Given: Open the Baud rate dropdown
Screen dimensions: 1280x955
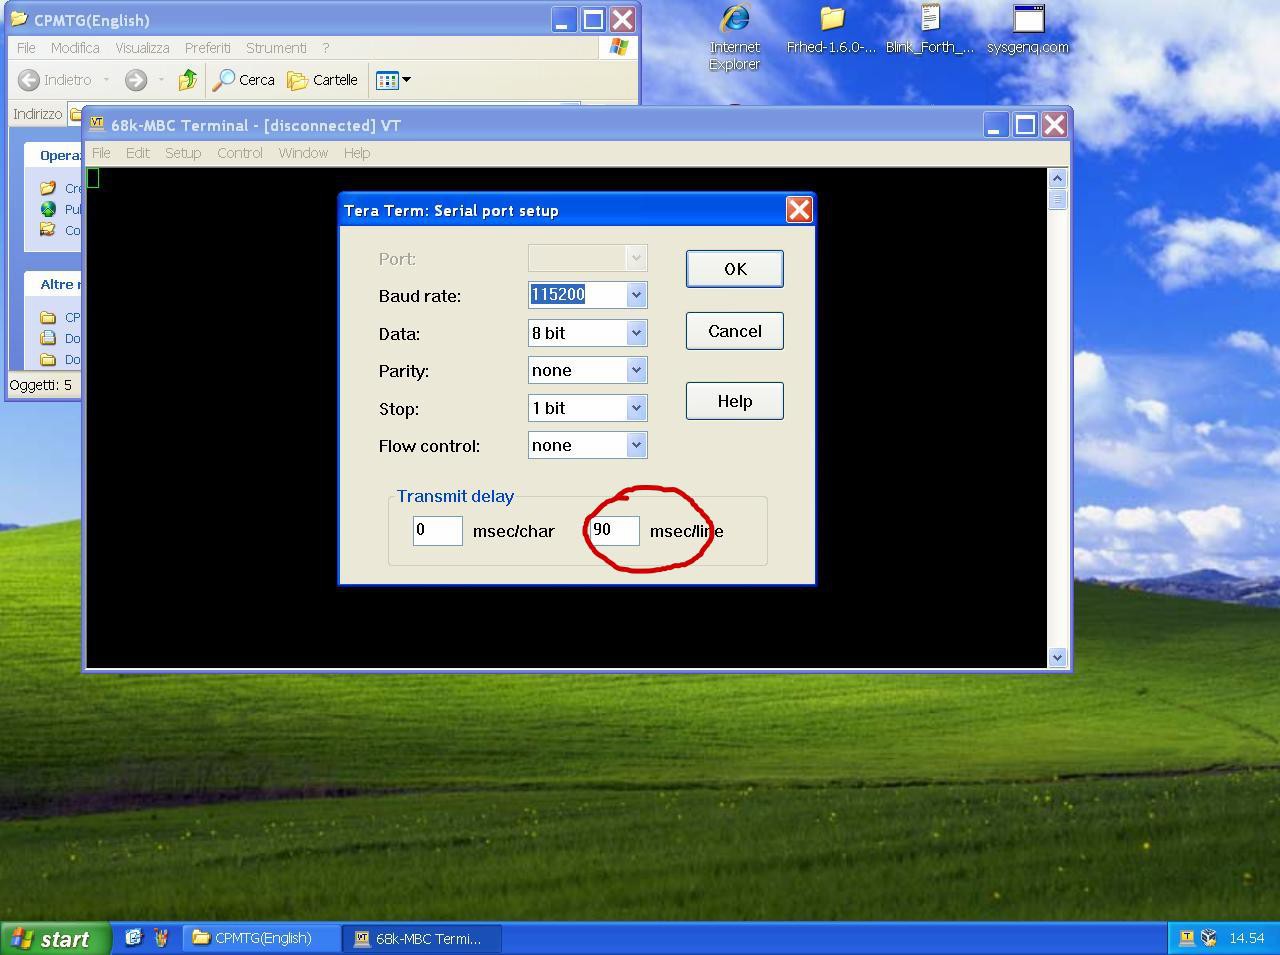Looking at the screenshot, I should click(636, 295).
